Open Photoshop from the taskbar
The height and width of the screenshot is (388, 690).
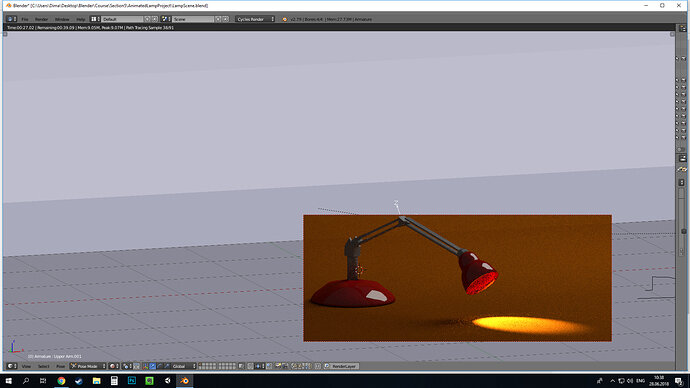pyautogui.click(x=132, y=381)
